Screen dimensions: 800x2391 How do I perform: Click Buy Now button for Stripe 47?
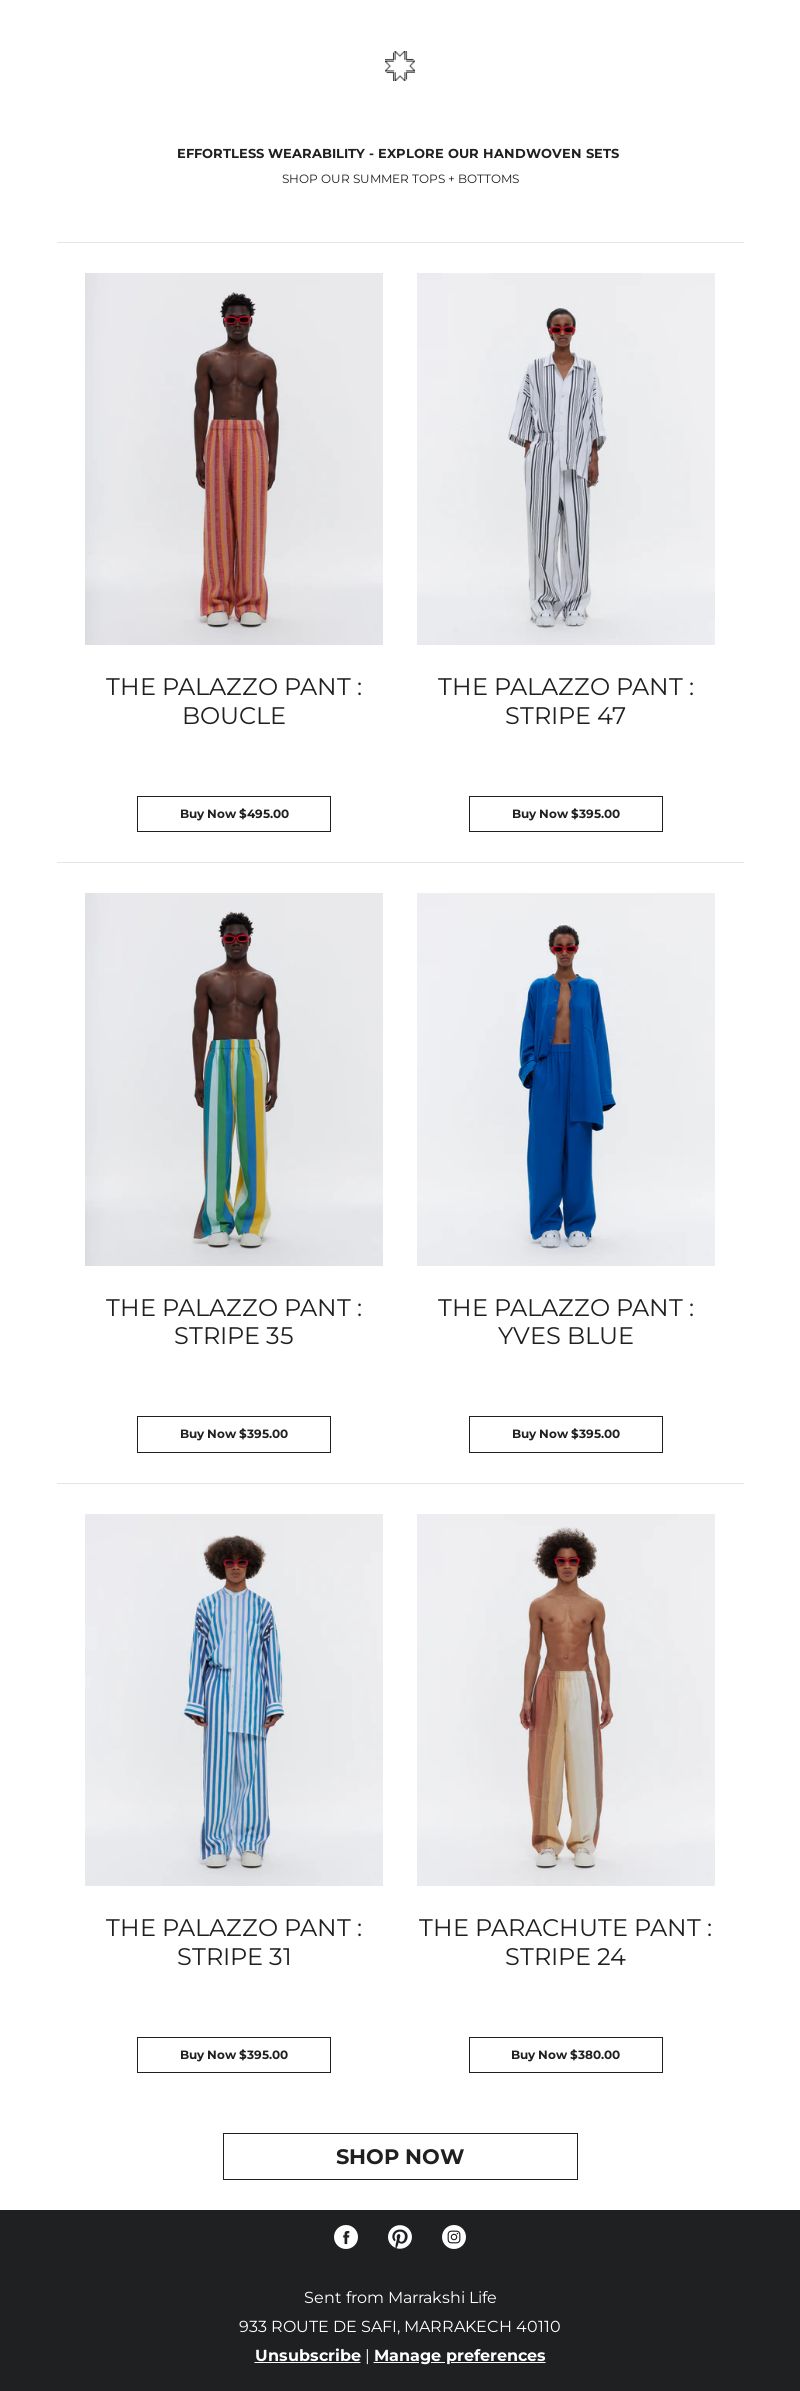tap(566, 814)
